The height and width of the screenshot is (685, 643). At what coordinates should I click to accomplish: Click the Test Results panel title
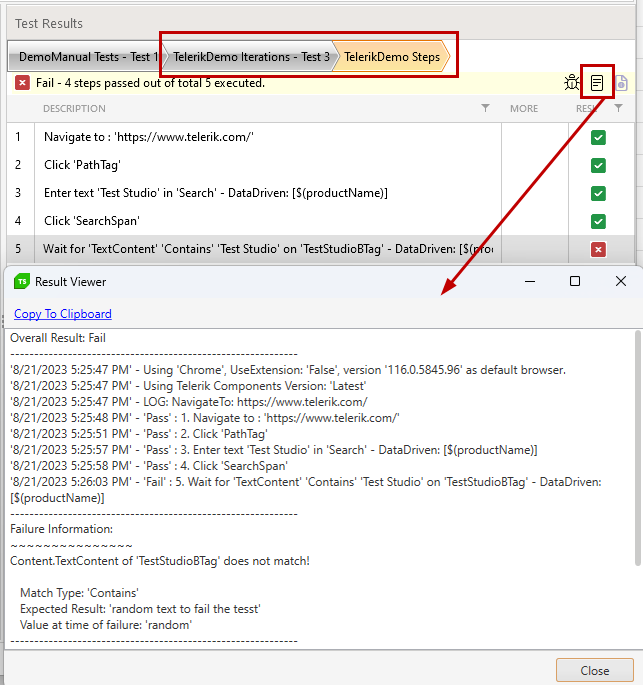click(49, 24)
